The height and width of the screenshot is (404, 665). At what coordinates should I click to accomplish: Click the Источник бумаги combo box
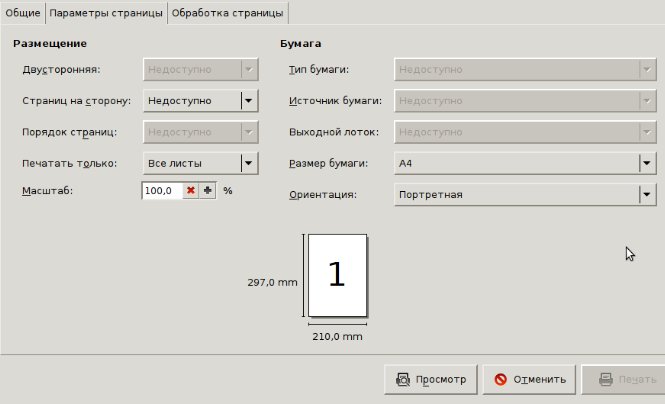coord(524,101)
